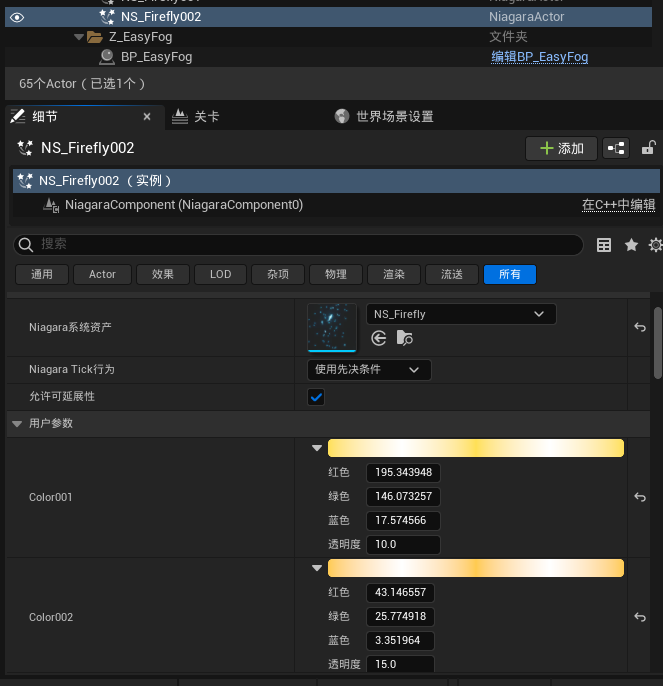
Task: Select the 效果 filter button
Action: pyautogui.click(x=163, y=275)
